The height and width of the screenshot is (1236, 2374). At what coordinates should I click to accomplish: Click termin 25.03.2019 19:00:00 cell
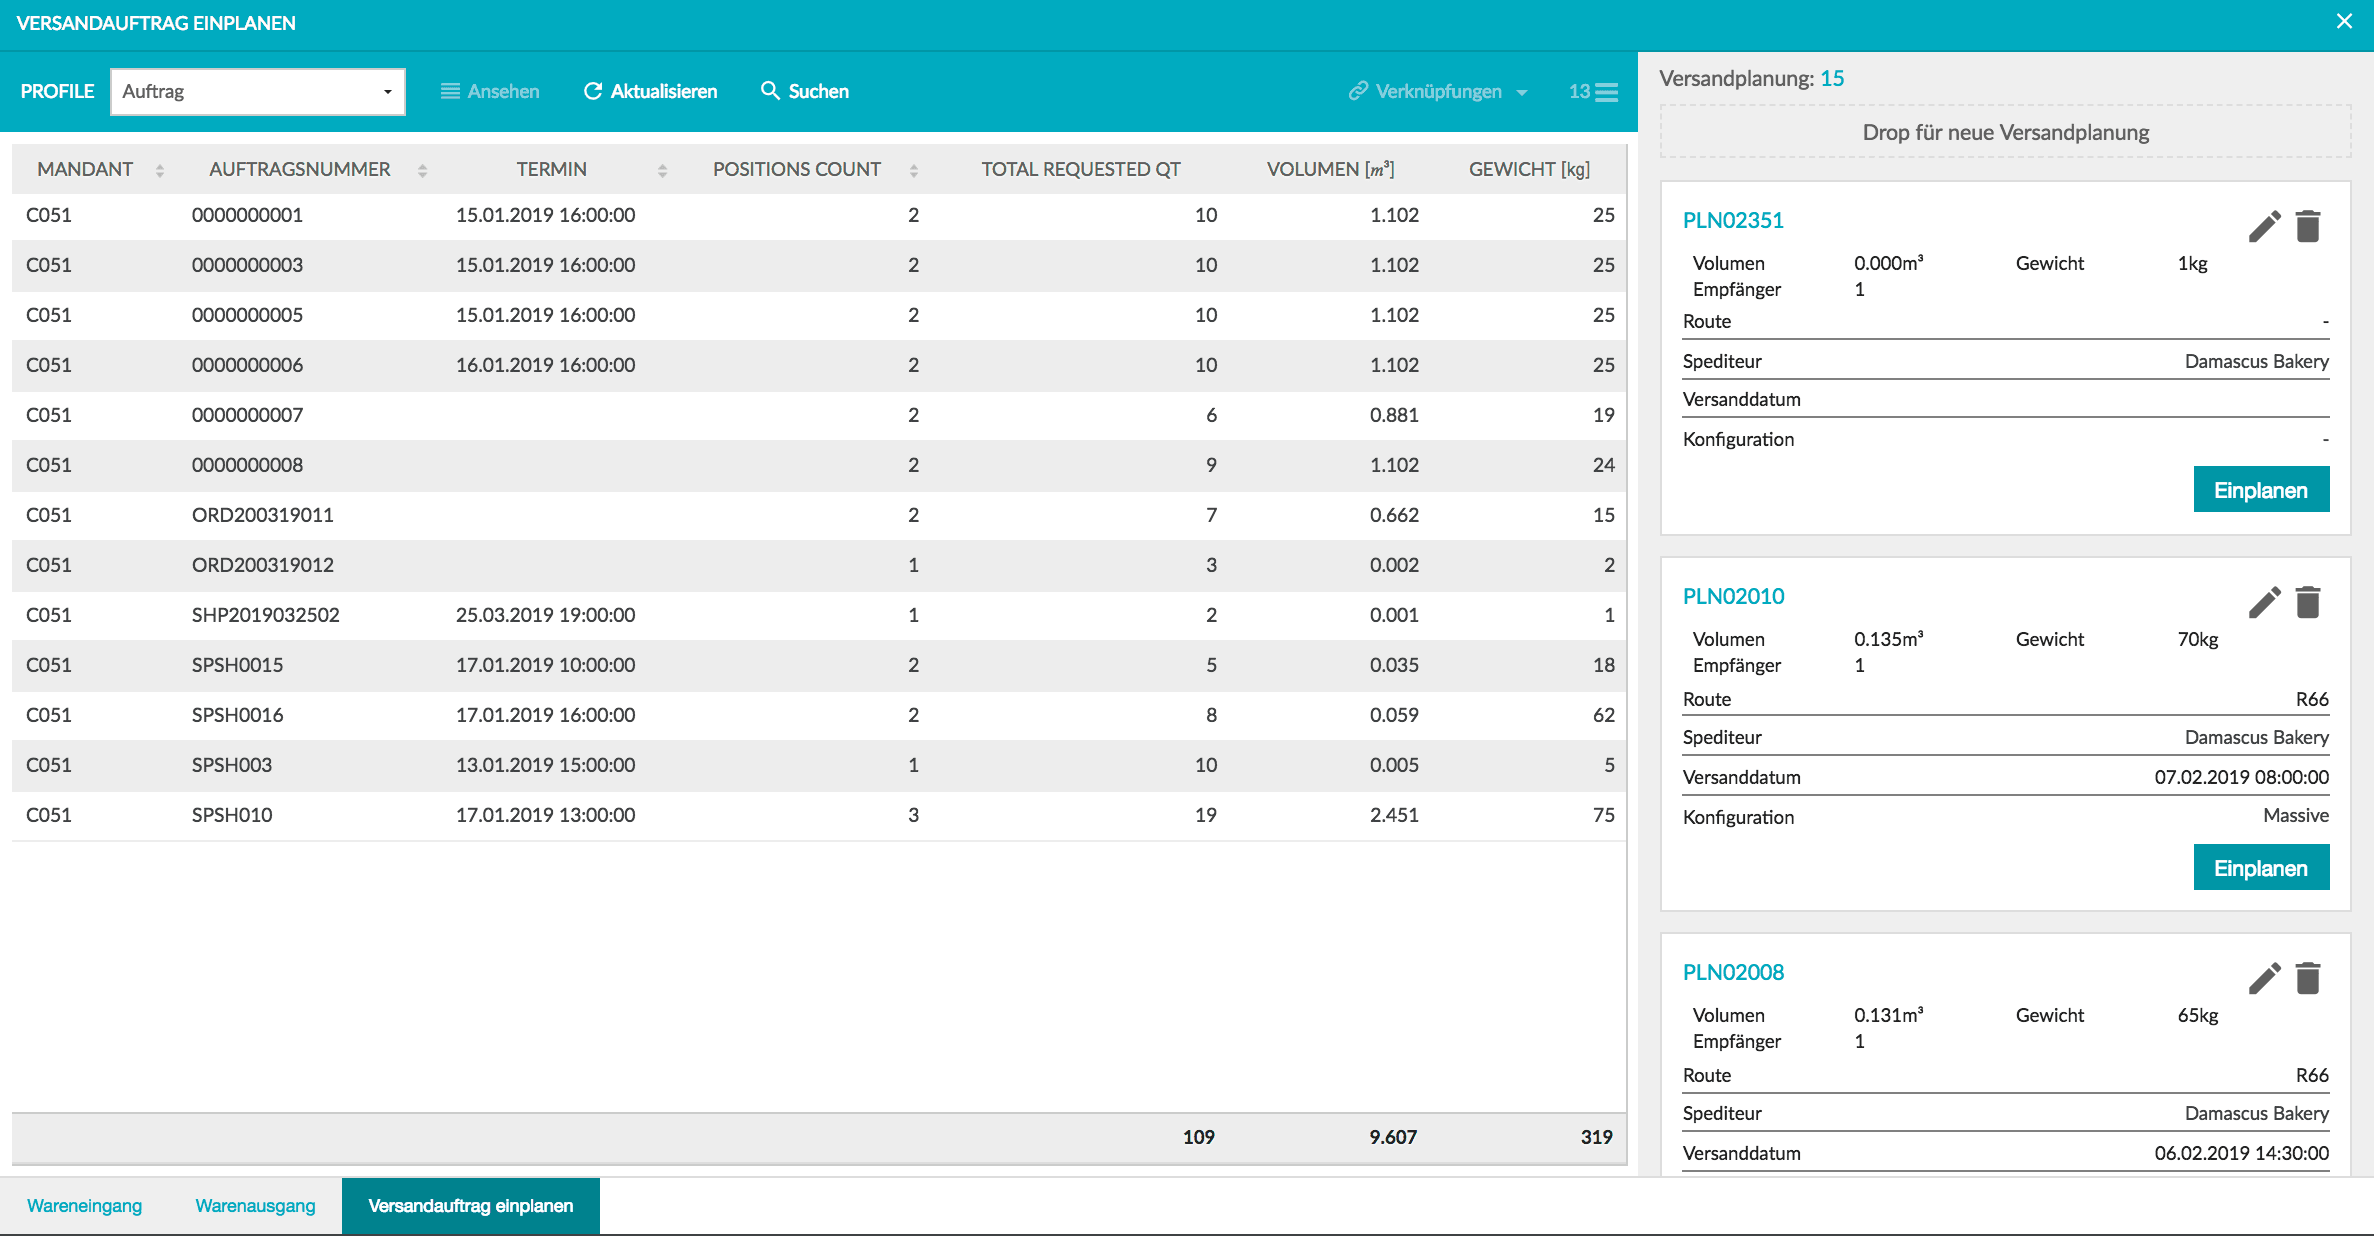[545, 615]
